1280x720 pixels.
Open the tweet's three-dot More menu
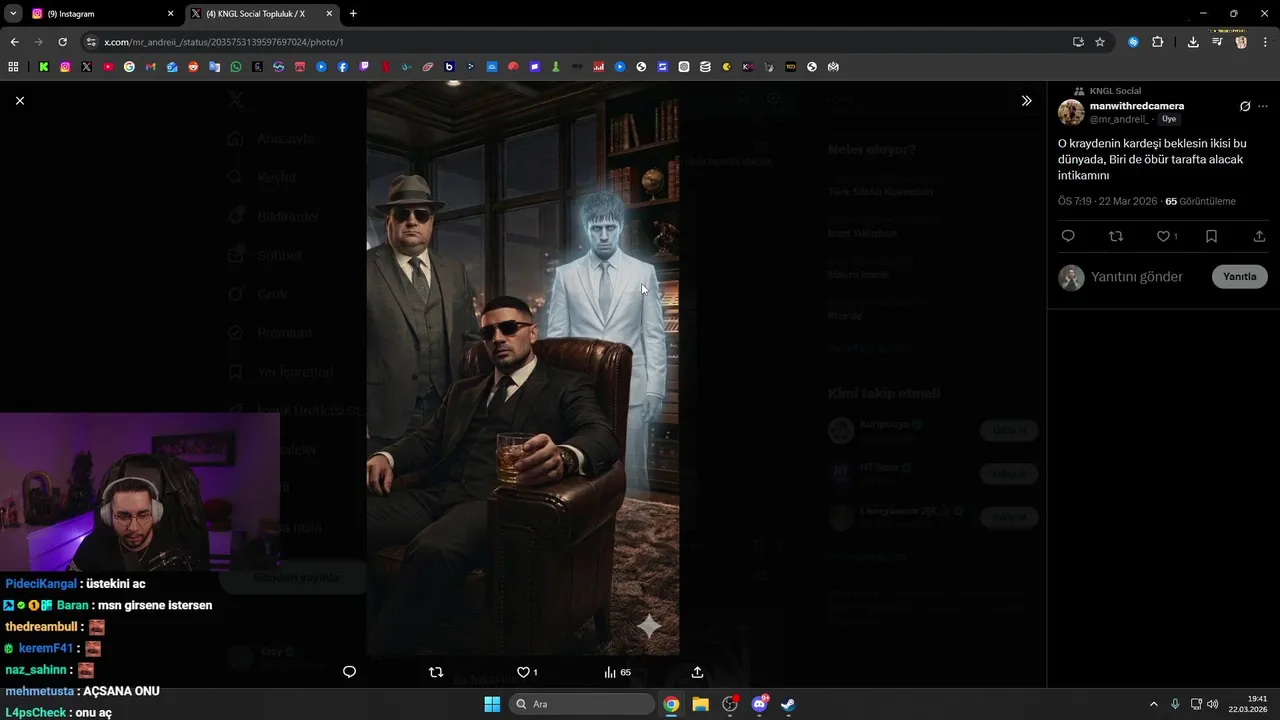[x=1263, y=106]
